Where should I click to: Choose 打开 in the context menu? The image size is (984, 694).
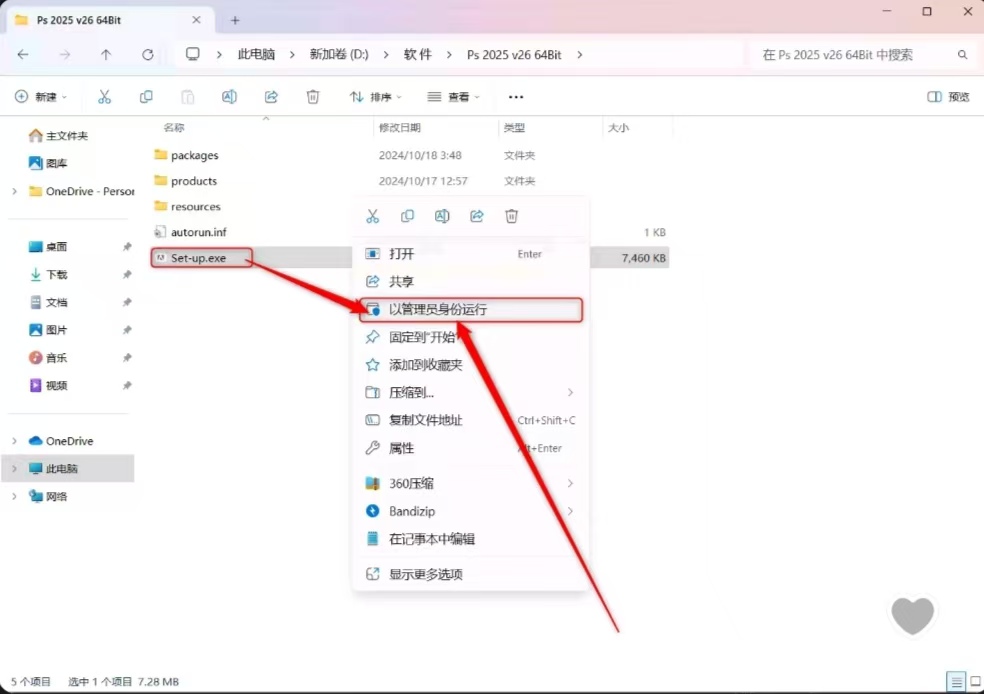point(471,254)
